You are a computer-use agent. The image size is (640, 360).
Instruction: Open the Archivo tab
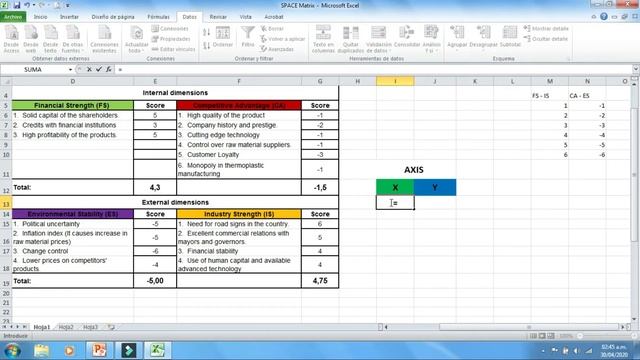13,17
